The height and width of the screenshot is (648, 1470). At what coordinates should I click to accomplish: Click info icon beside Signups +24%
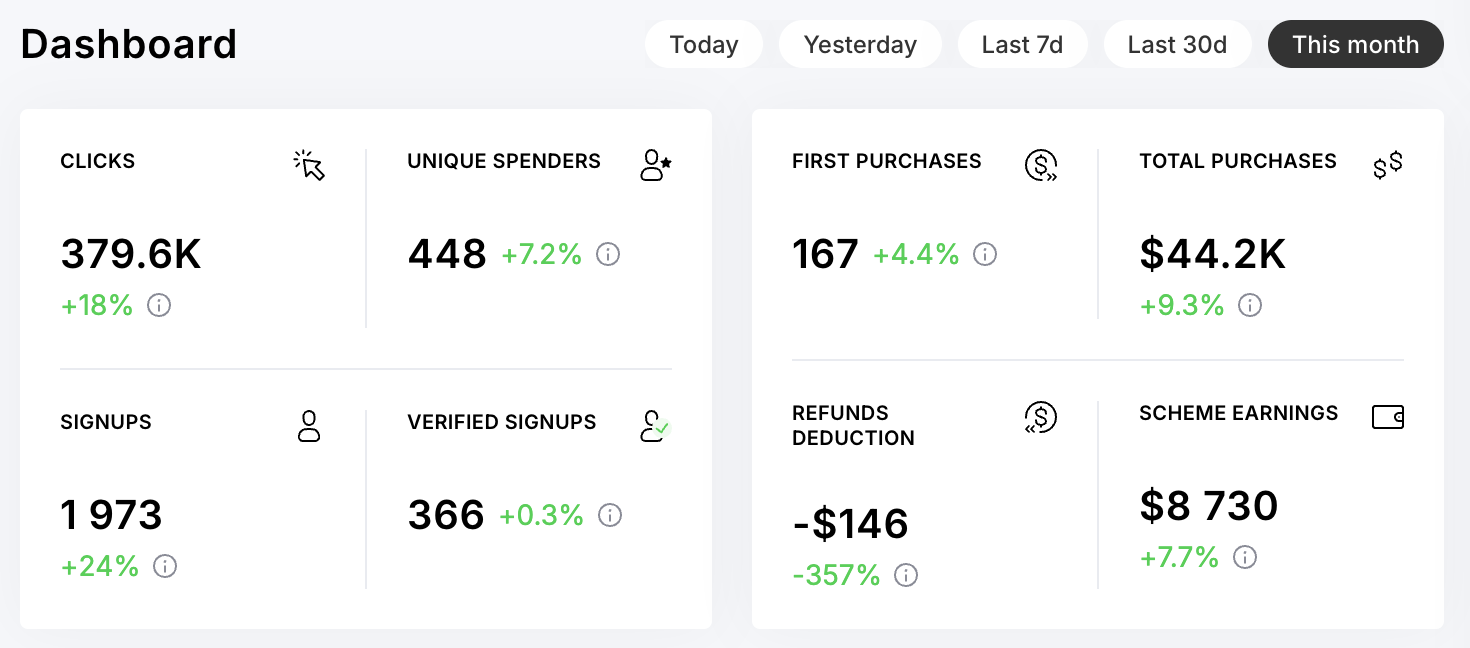(165, 566)
